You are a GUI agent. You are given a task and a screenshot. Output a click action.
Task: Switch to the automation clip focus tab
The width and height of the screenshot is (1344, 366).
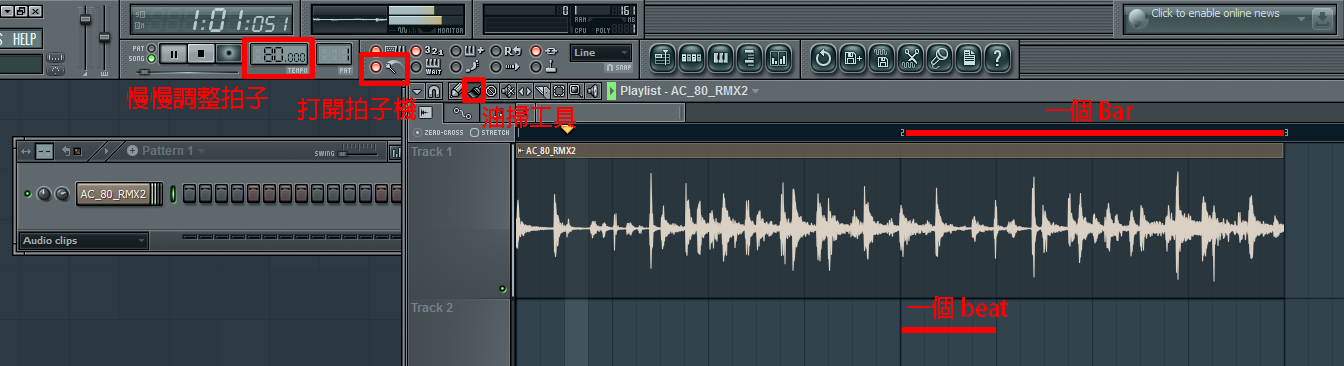pyautogui.click(x=462, y=113)
